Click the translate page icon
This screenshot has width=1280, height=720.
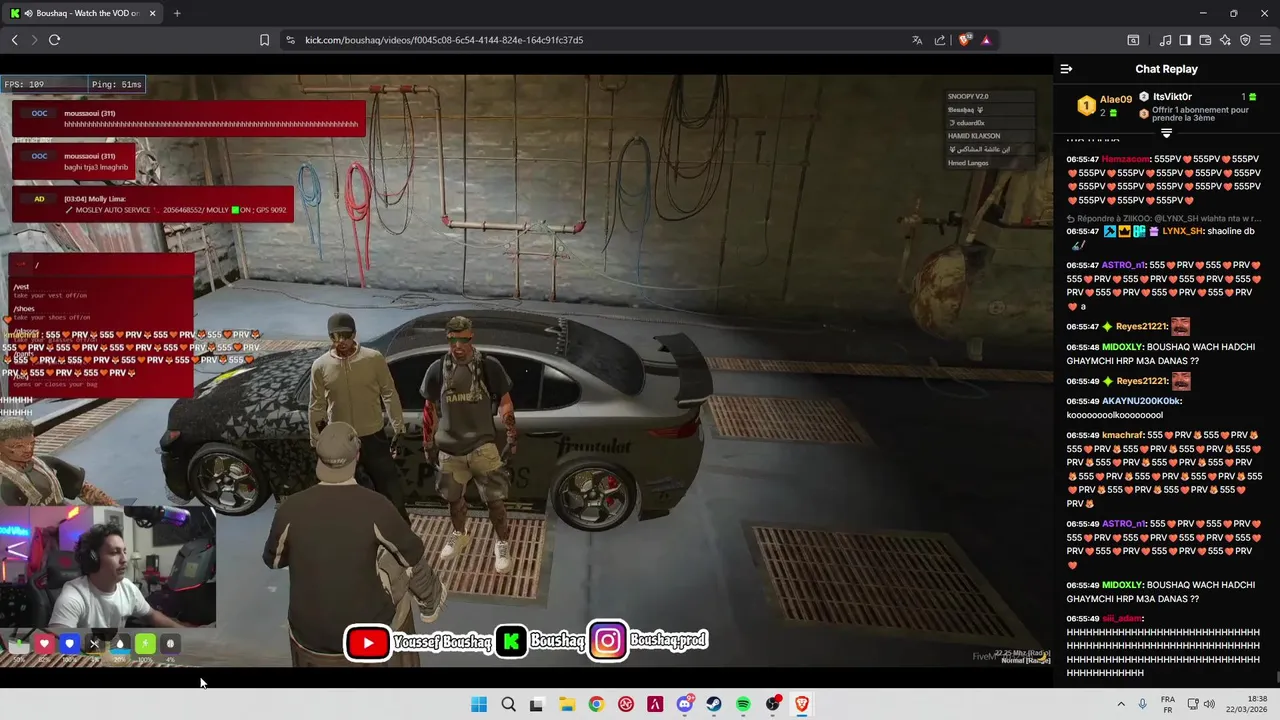[917, 40]
